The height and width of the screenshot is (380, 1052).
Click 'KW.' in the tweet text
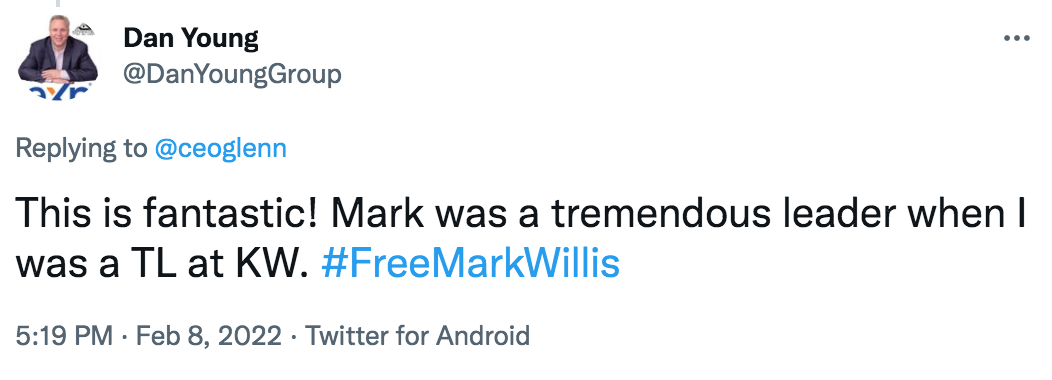click(271, 263)
